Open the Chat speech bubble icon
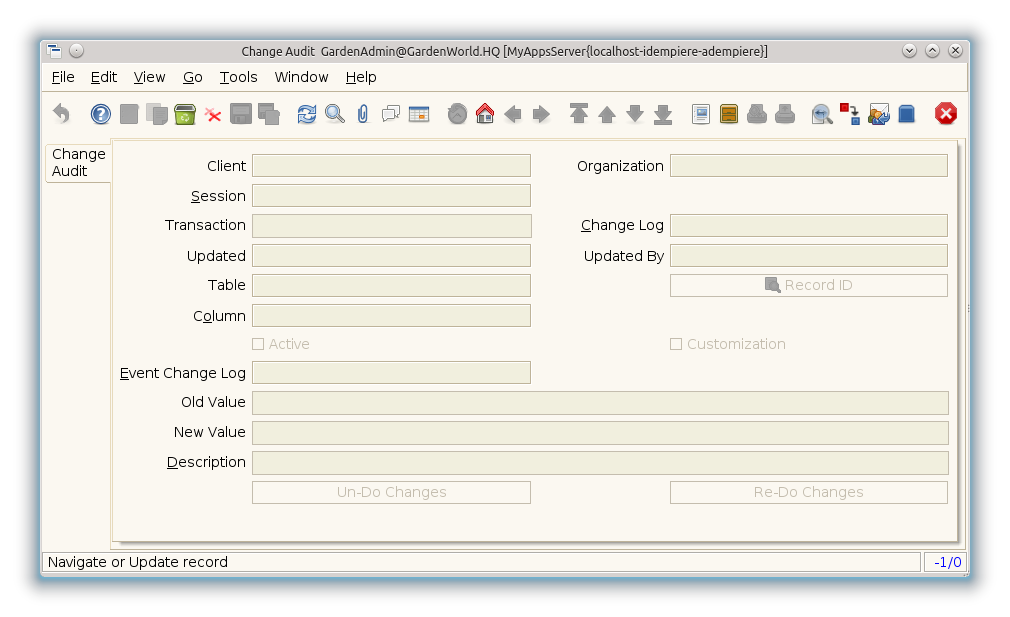1010x617 pixels. click(x=391, y=114)
